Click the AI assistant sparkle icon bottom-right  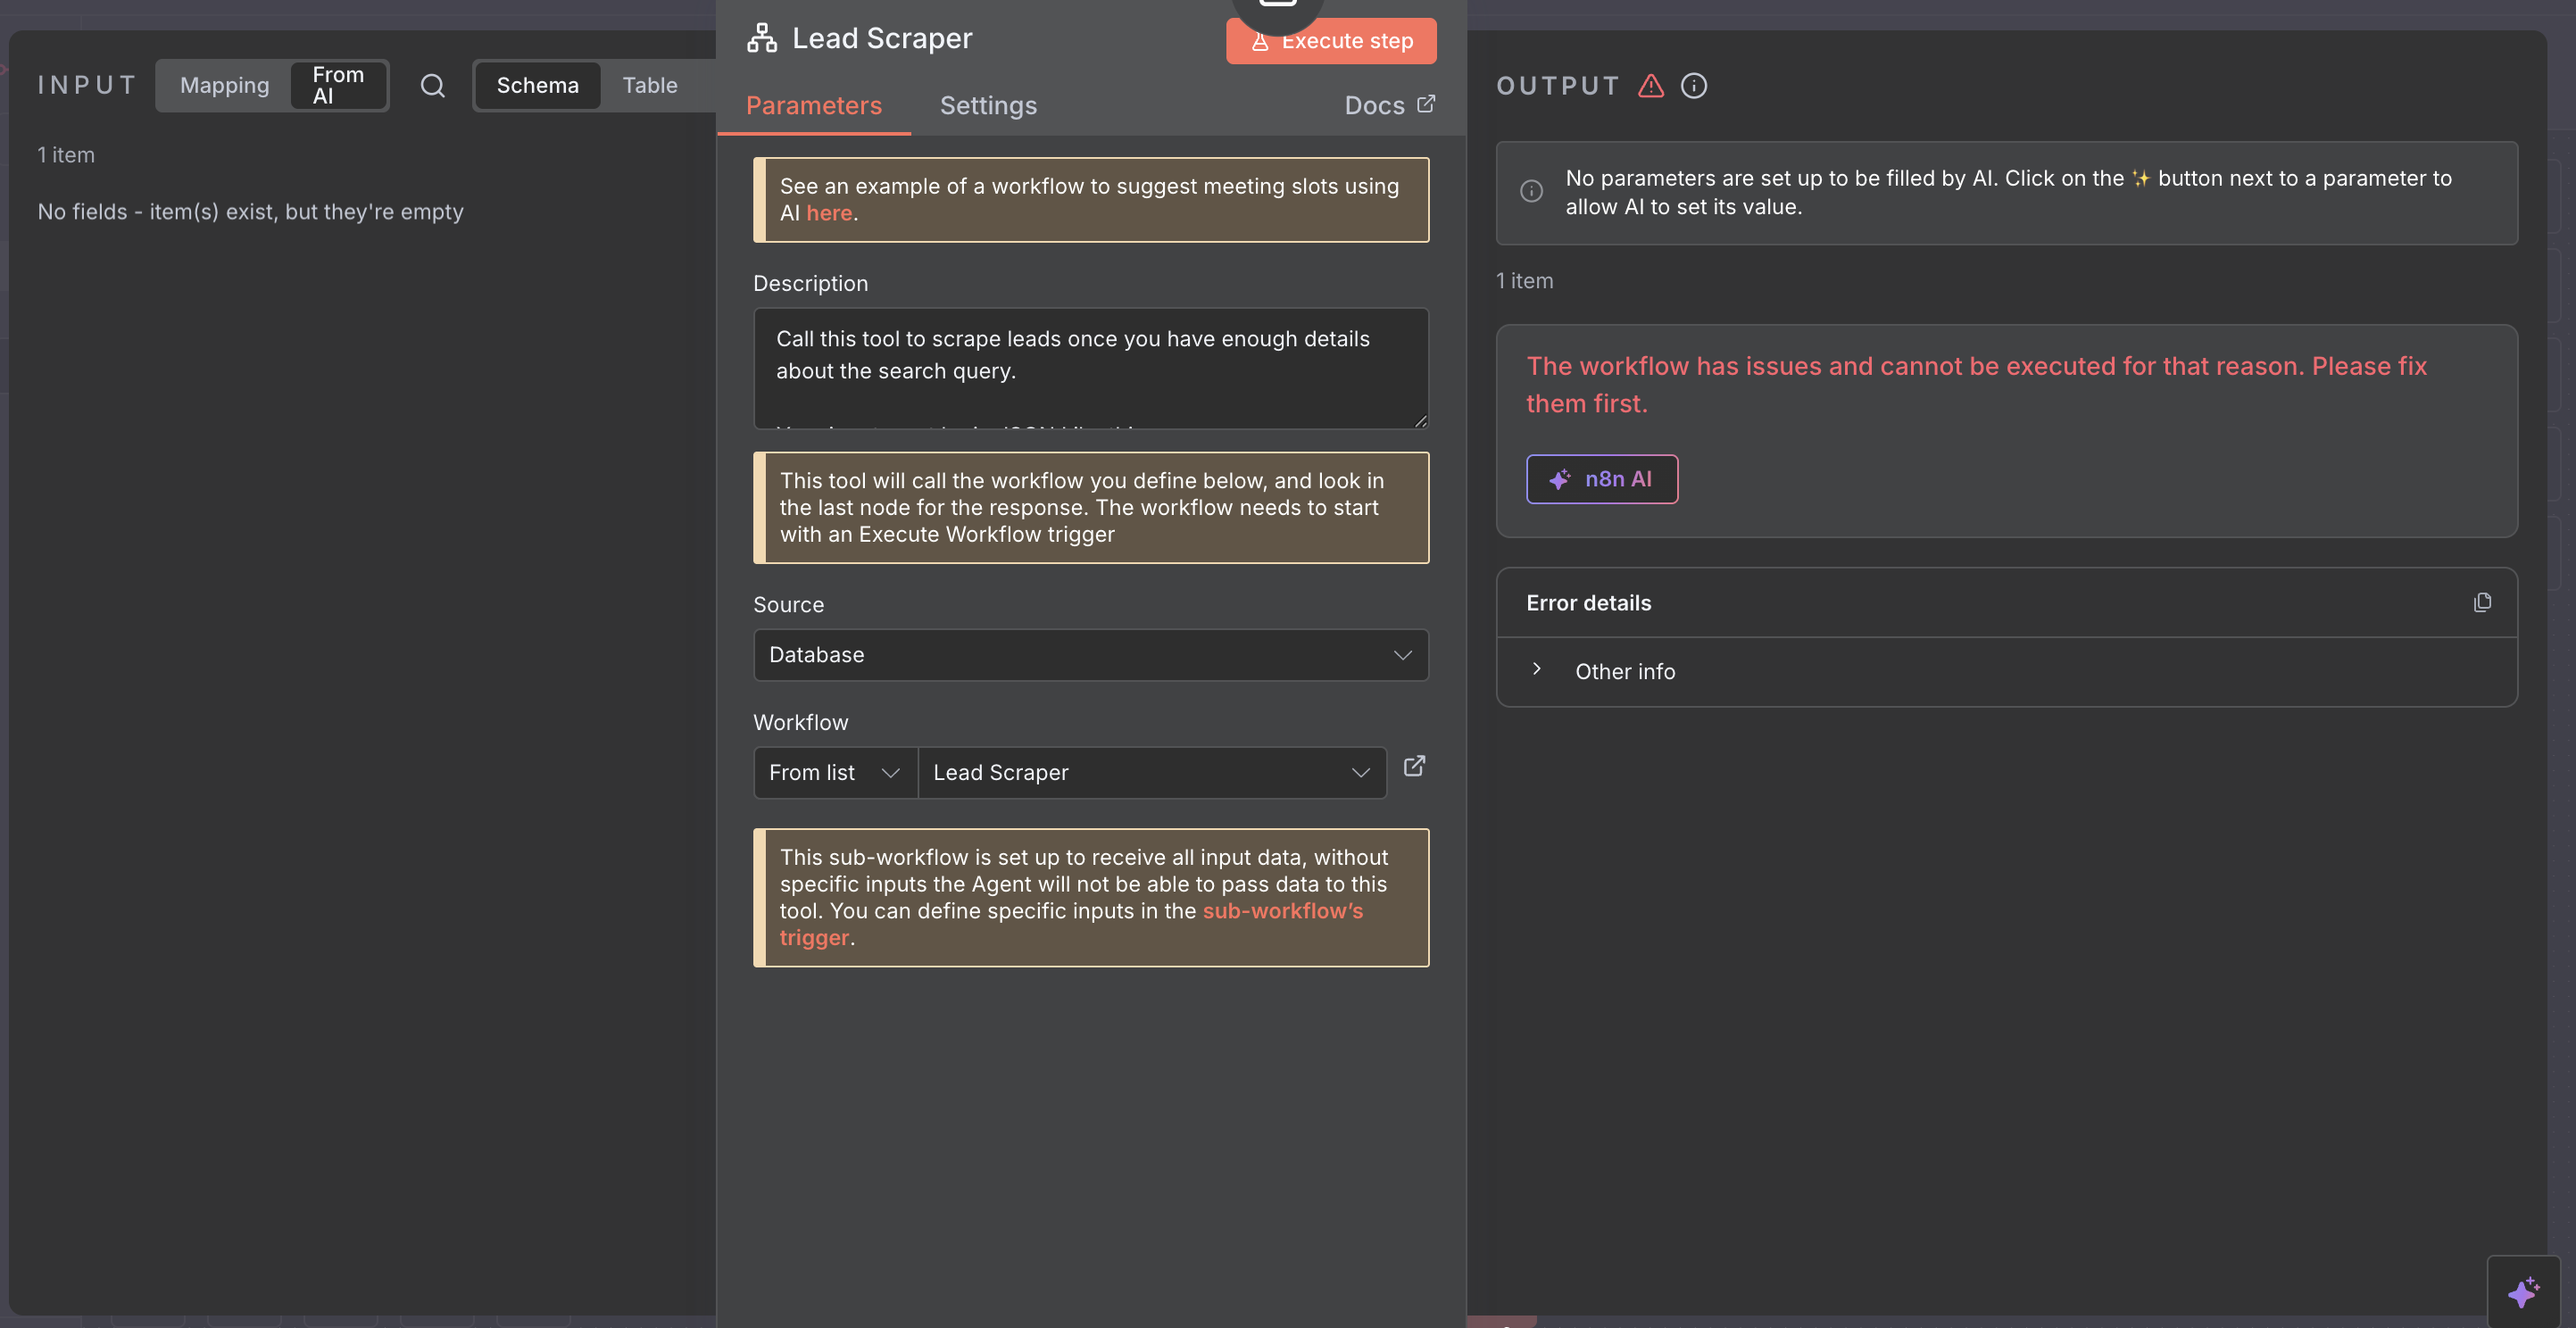click(x=2523, y=1291)
